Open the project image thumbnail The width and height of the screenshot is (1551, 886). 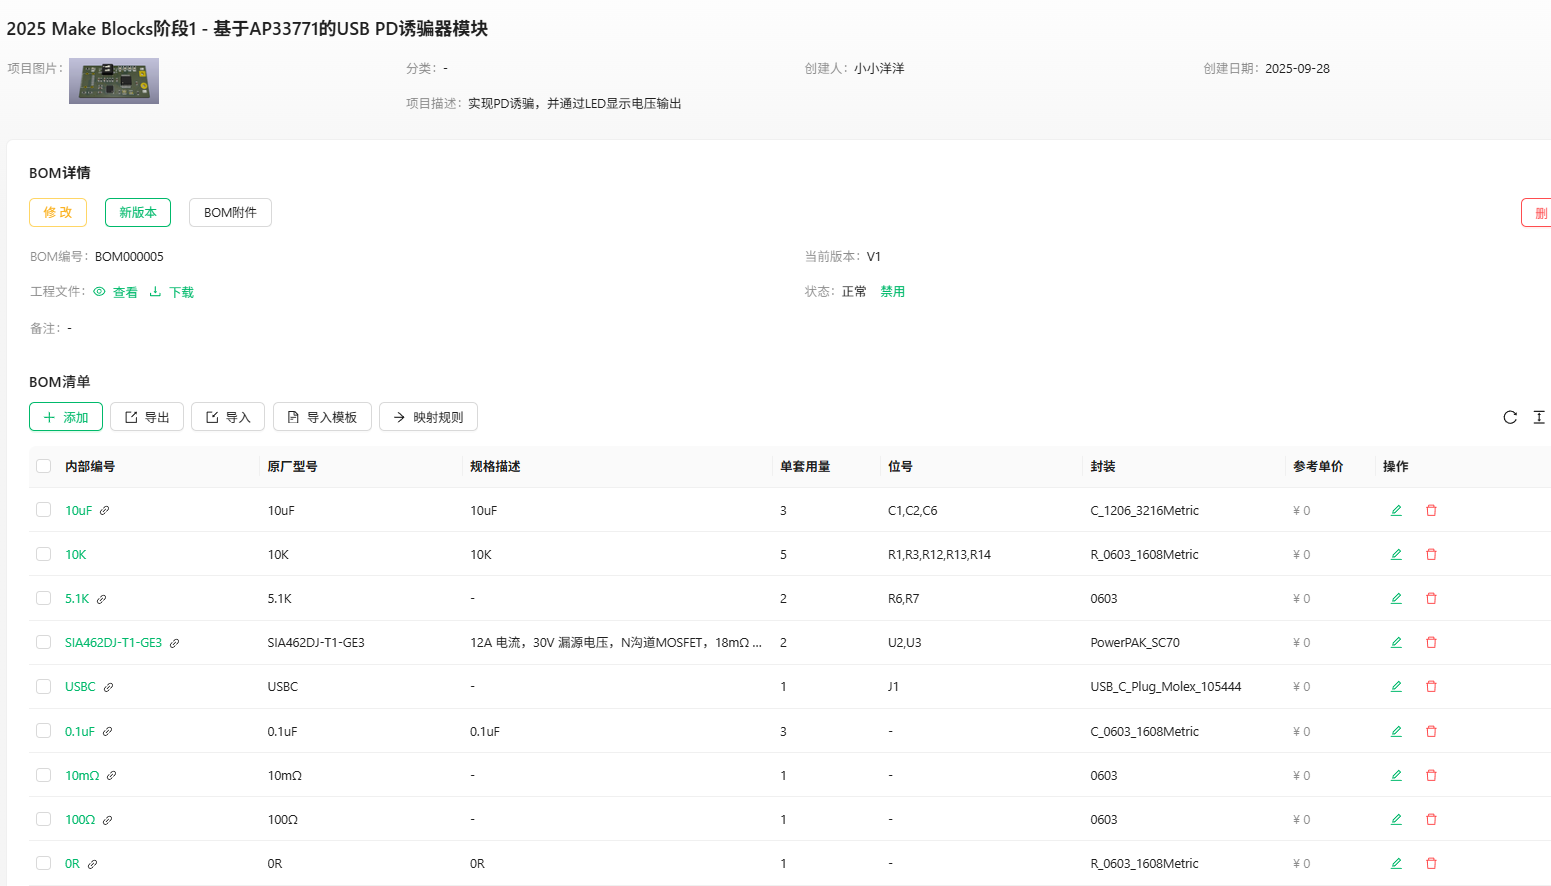click(x=114, y=81)
